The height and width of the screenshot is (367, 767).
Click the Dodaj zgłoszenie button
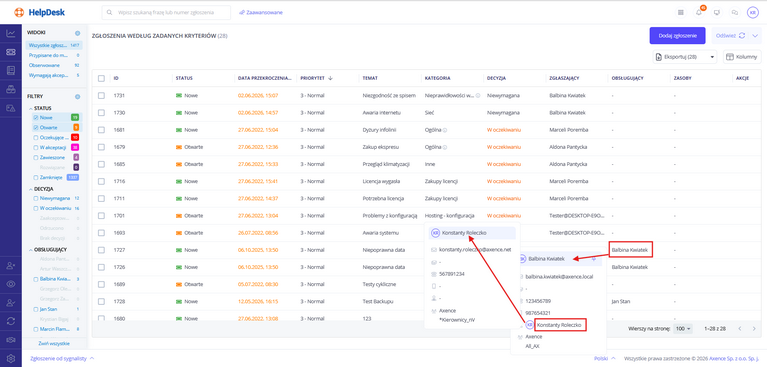[x=677, y=35]
